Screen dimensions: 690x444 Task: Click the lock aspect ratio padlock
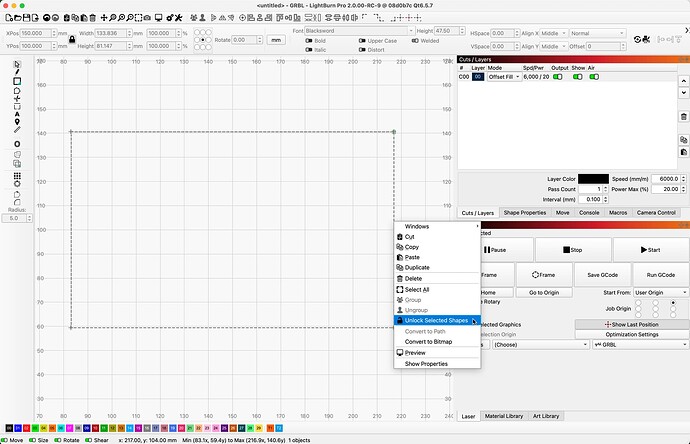[x=72, y=40]
